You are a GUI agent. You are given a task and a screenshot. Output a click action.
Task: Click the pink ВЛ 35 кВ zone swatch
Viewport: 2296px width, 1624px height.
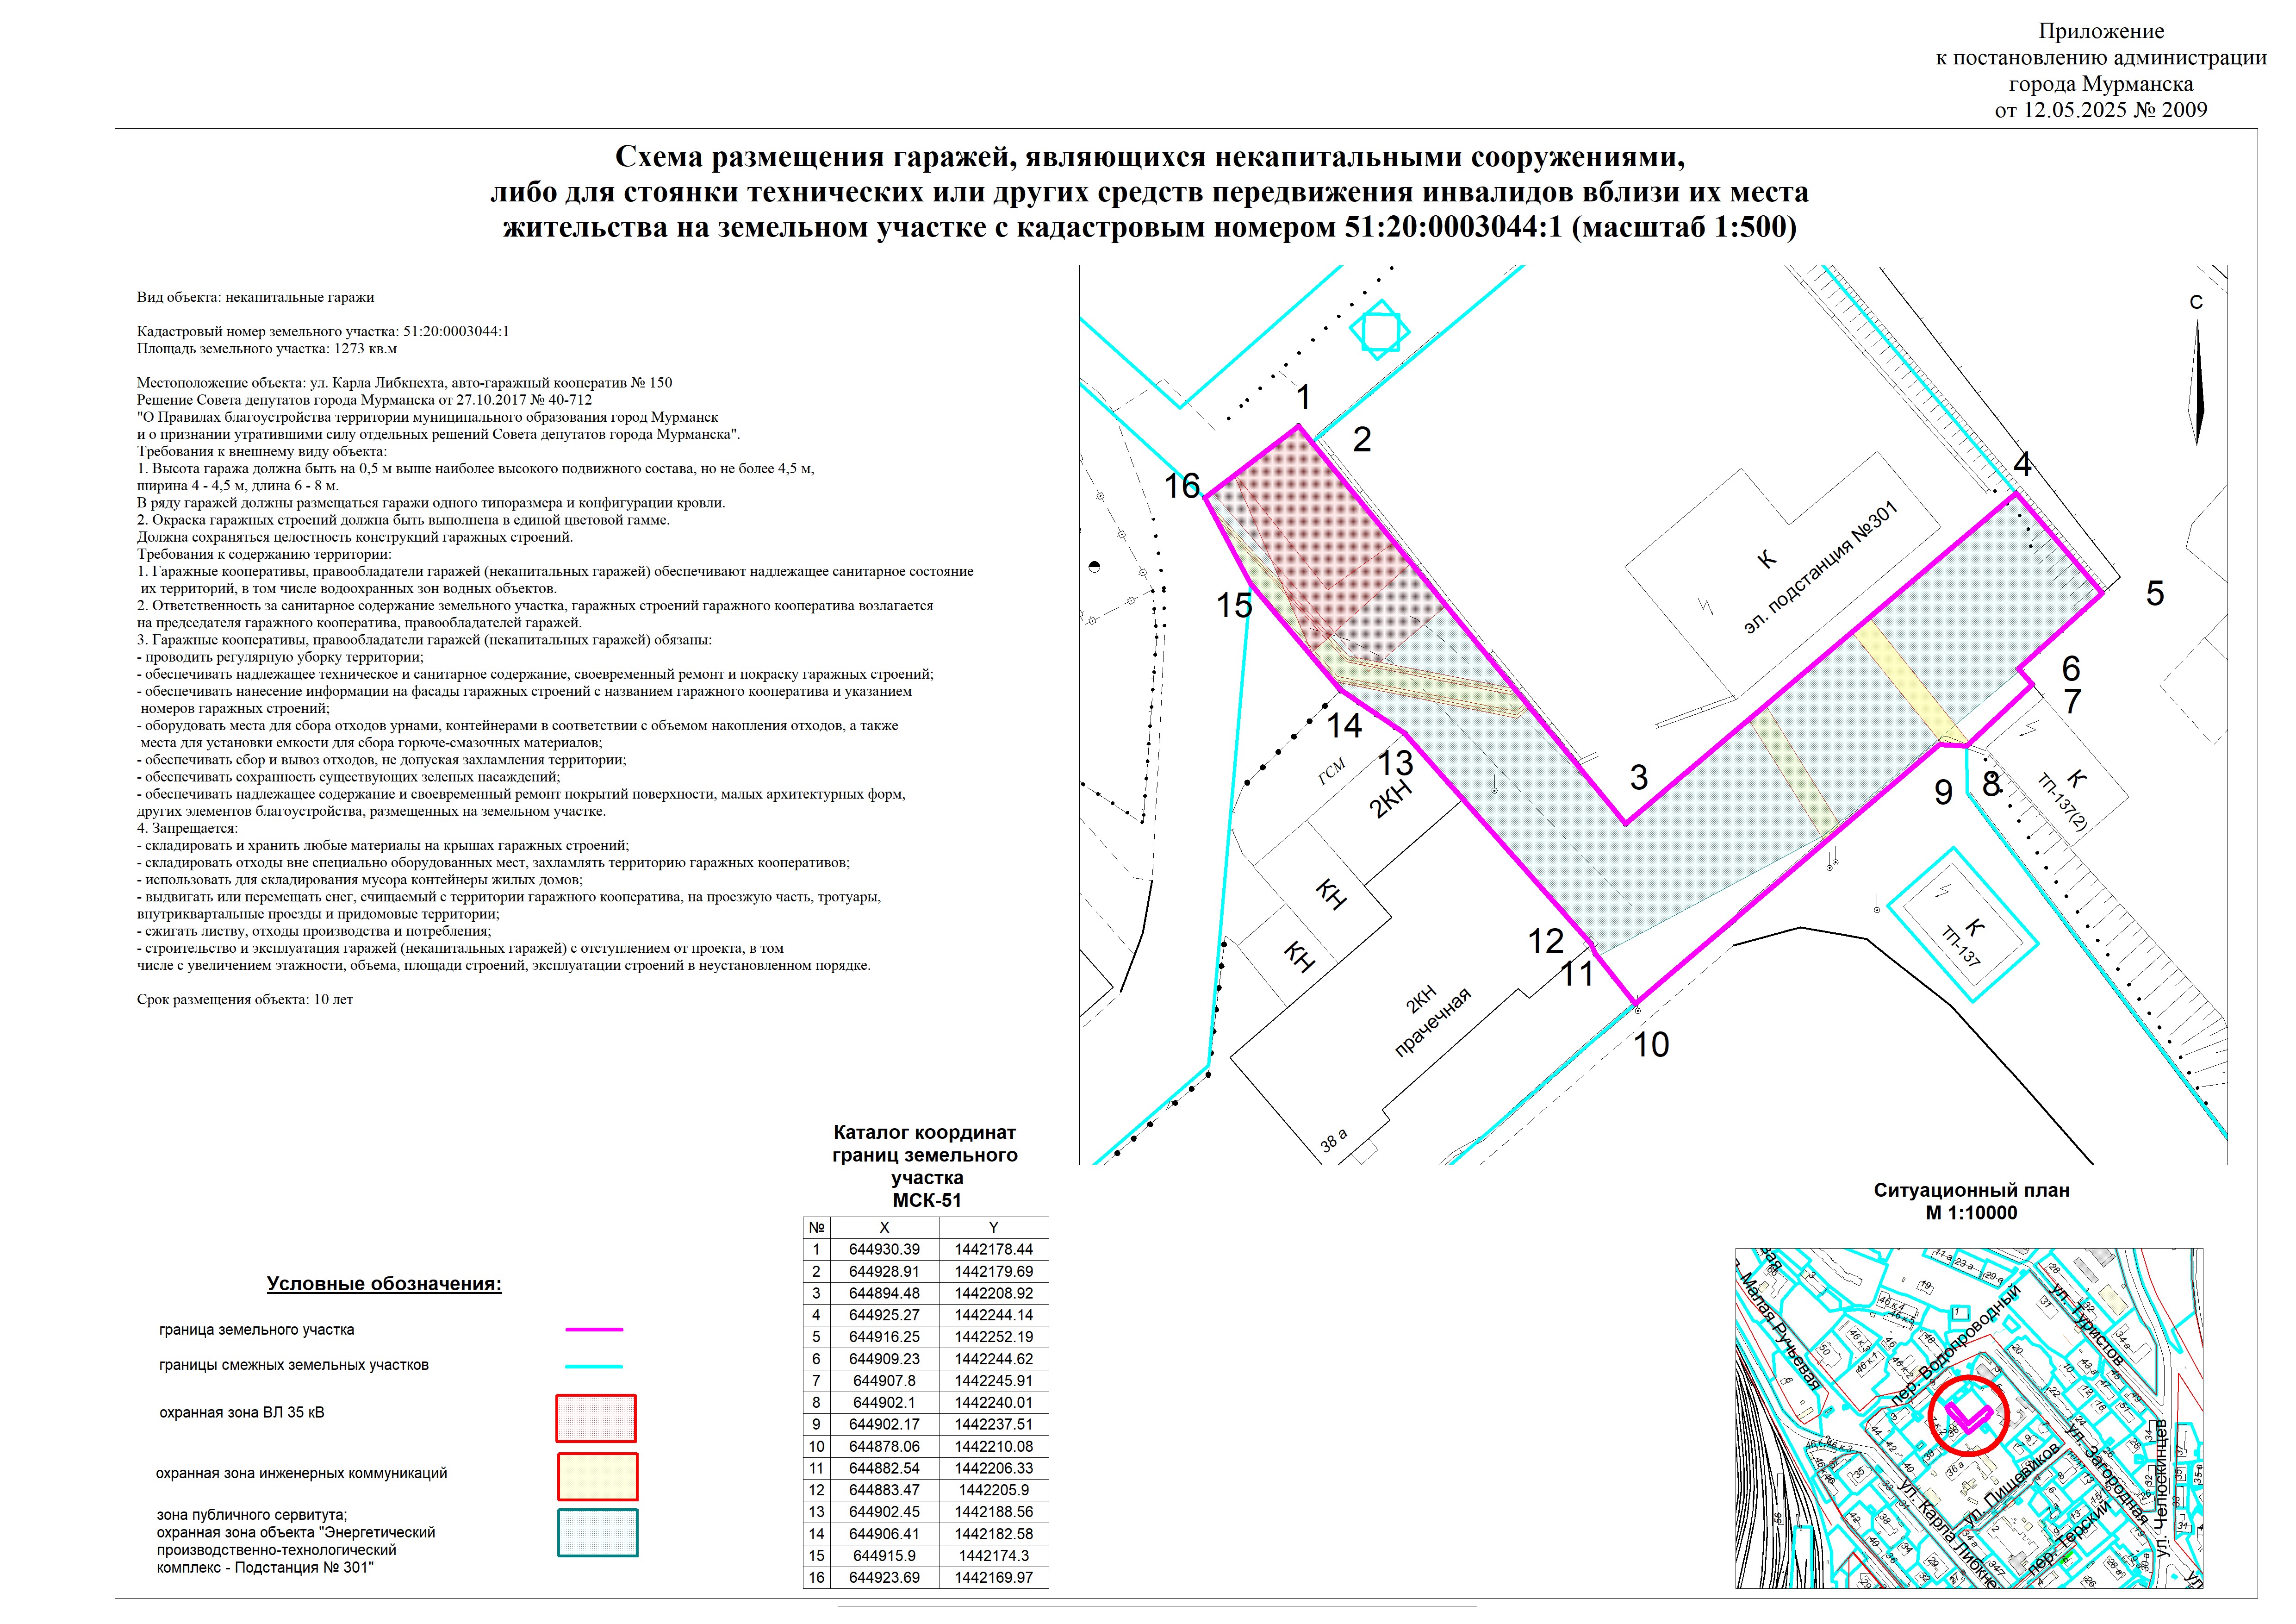[x=596, y=1418]
